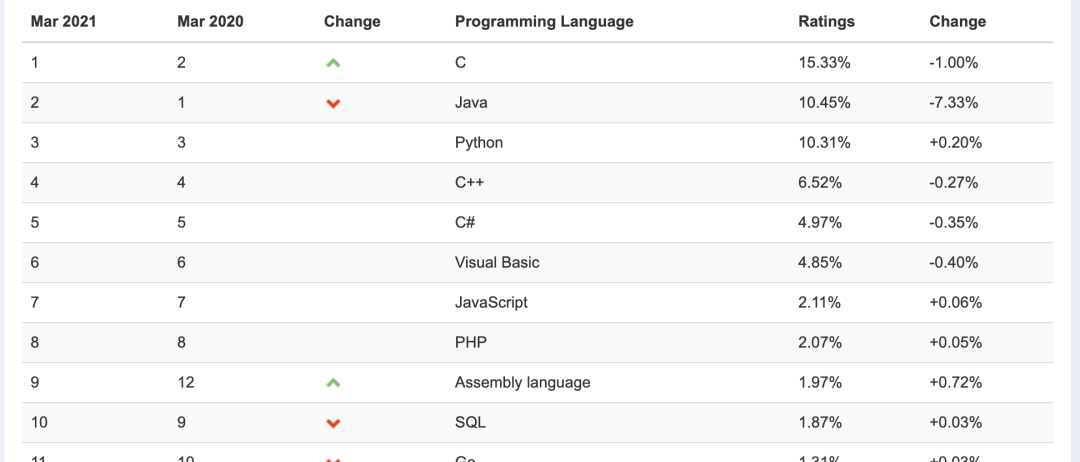
Task: Select the Python language cell
Action: pos(479,142)
